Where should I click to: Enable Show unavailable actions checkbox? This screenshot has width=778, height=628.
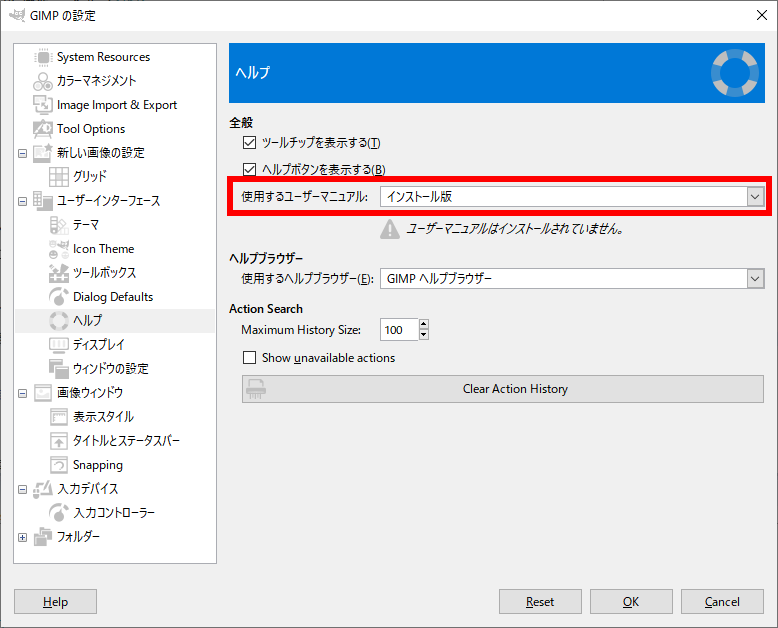(x=249, y=358)
